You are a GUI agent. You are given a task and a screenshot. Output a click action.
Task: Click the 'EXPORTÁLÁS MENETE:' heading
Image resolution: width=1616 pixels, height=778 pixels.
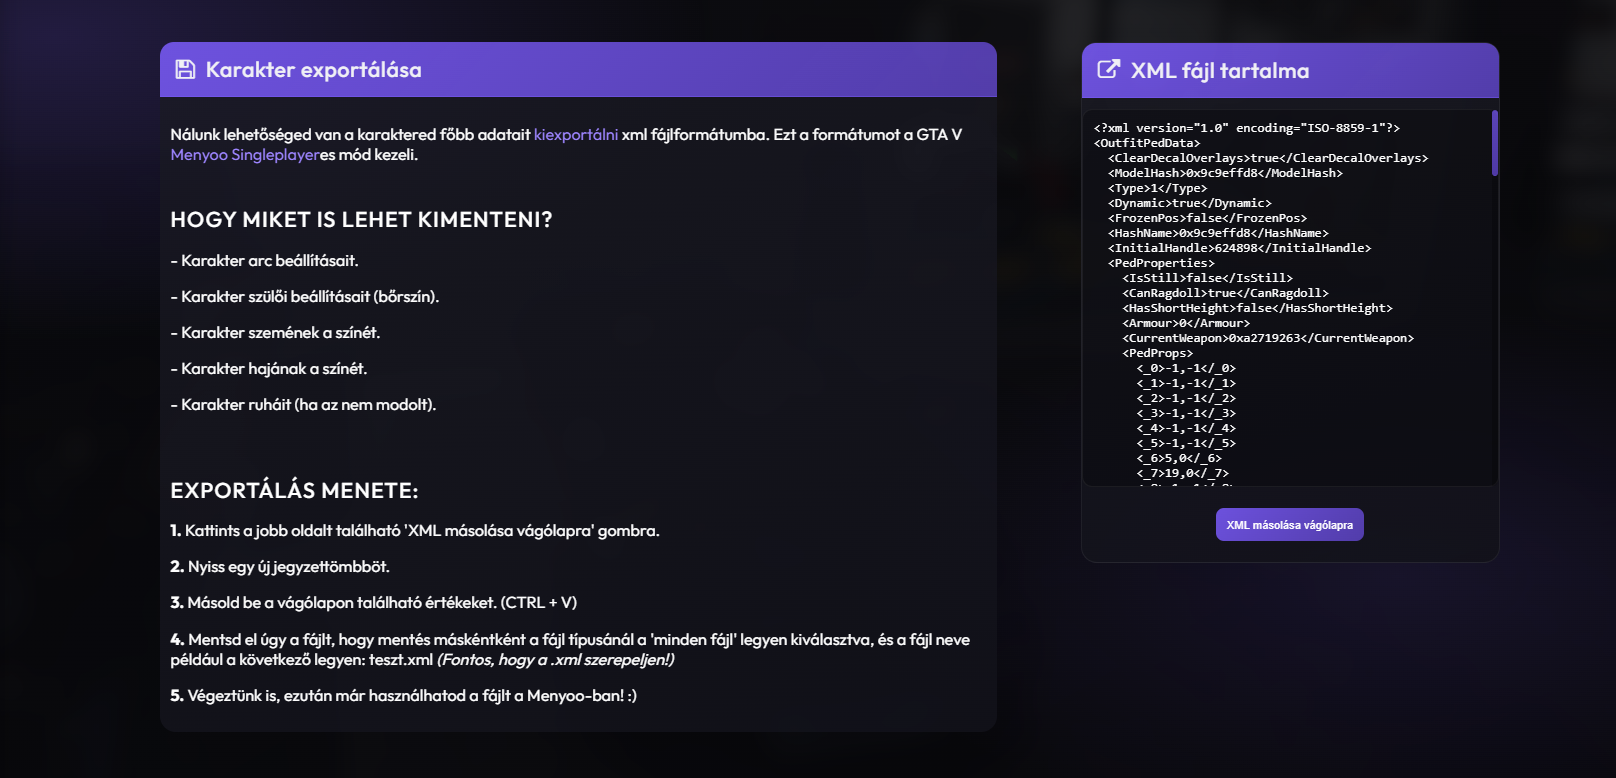(x=294, y=491)
